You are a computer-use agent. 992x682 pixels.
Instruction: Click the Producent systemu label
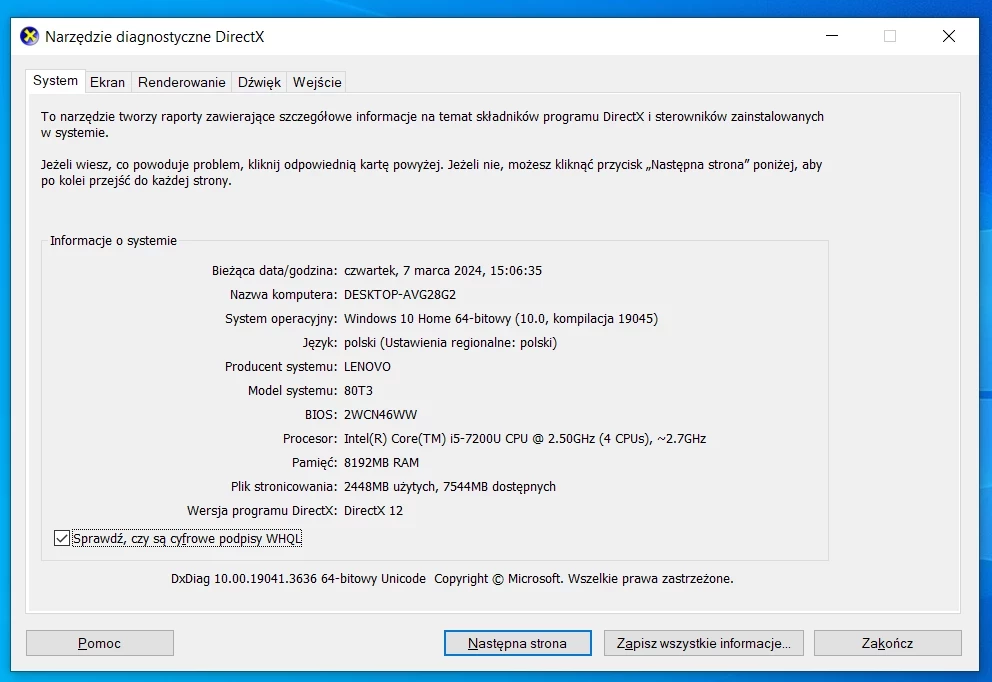[281, 367]
